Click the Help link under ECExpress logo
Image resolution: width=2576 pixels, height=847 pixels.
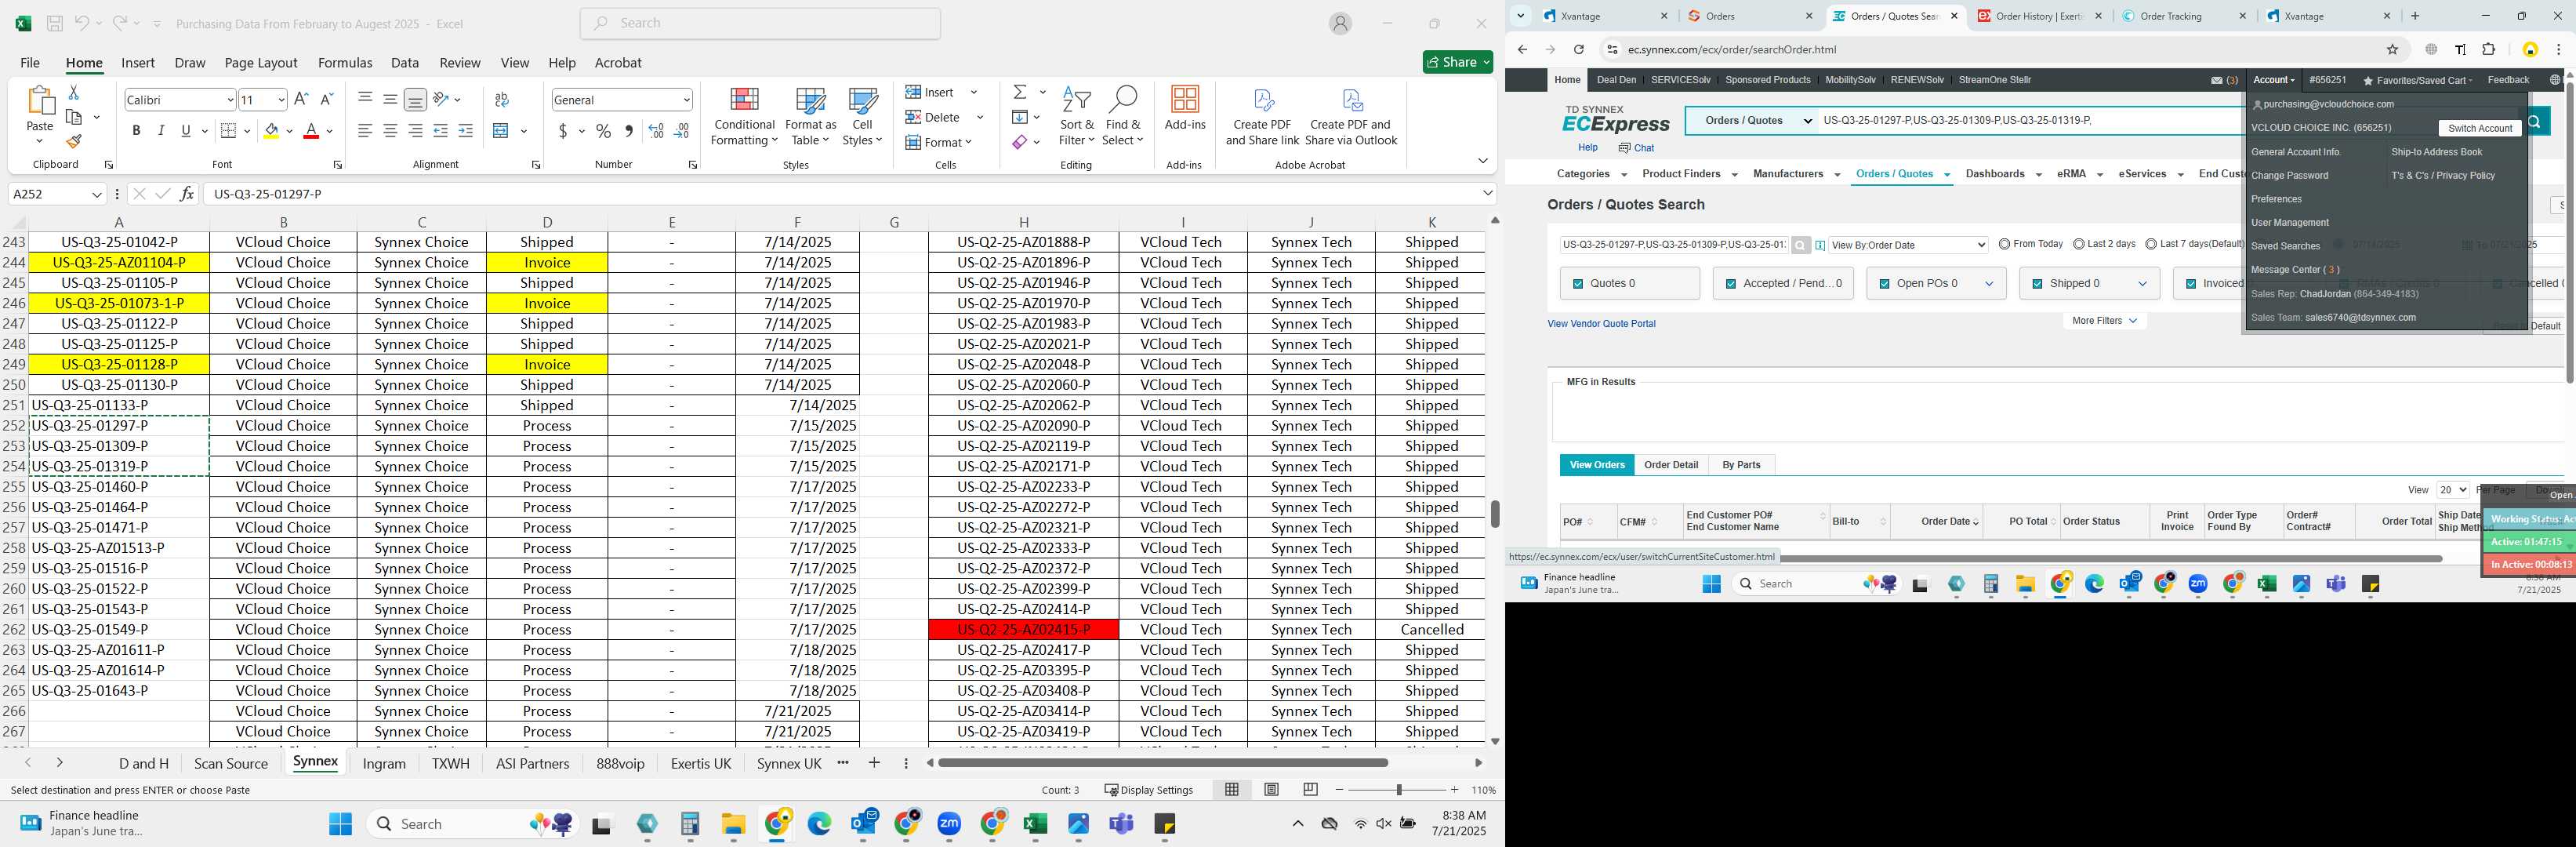[x=1587, y=148]
